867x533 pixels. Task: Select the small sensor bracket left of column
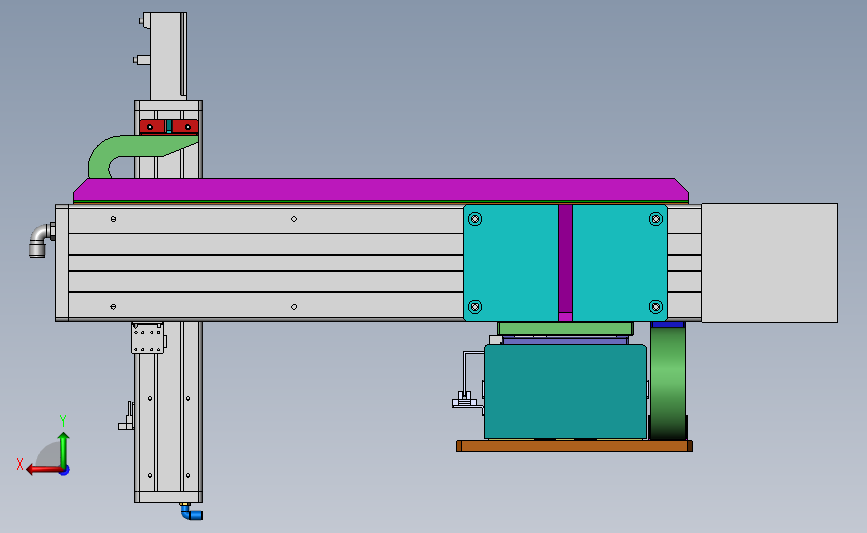click(127, 417)
